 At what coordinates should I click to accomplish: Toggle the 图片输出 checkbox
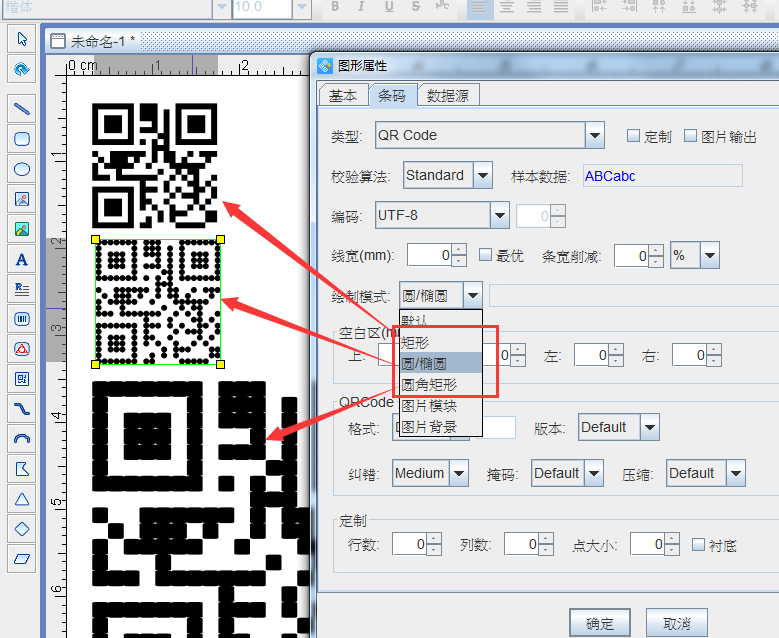point(690,136)
